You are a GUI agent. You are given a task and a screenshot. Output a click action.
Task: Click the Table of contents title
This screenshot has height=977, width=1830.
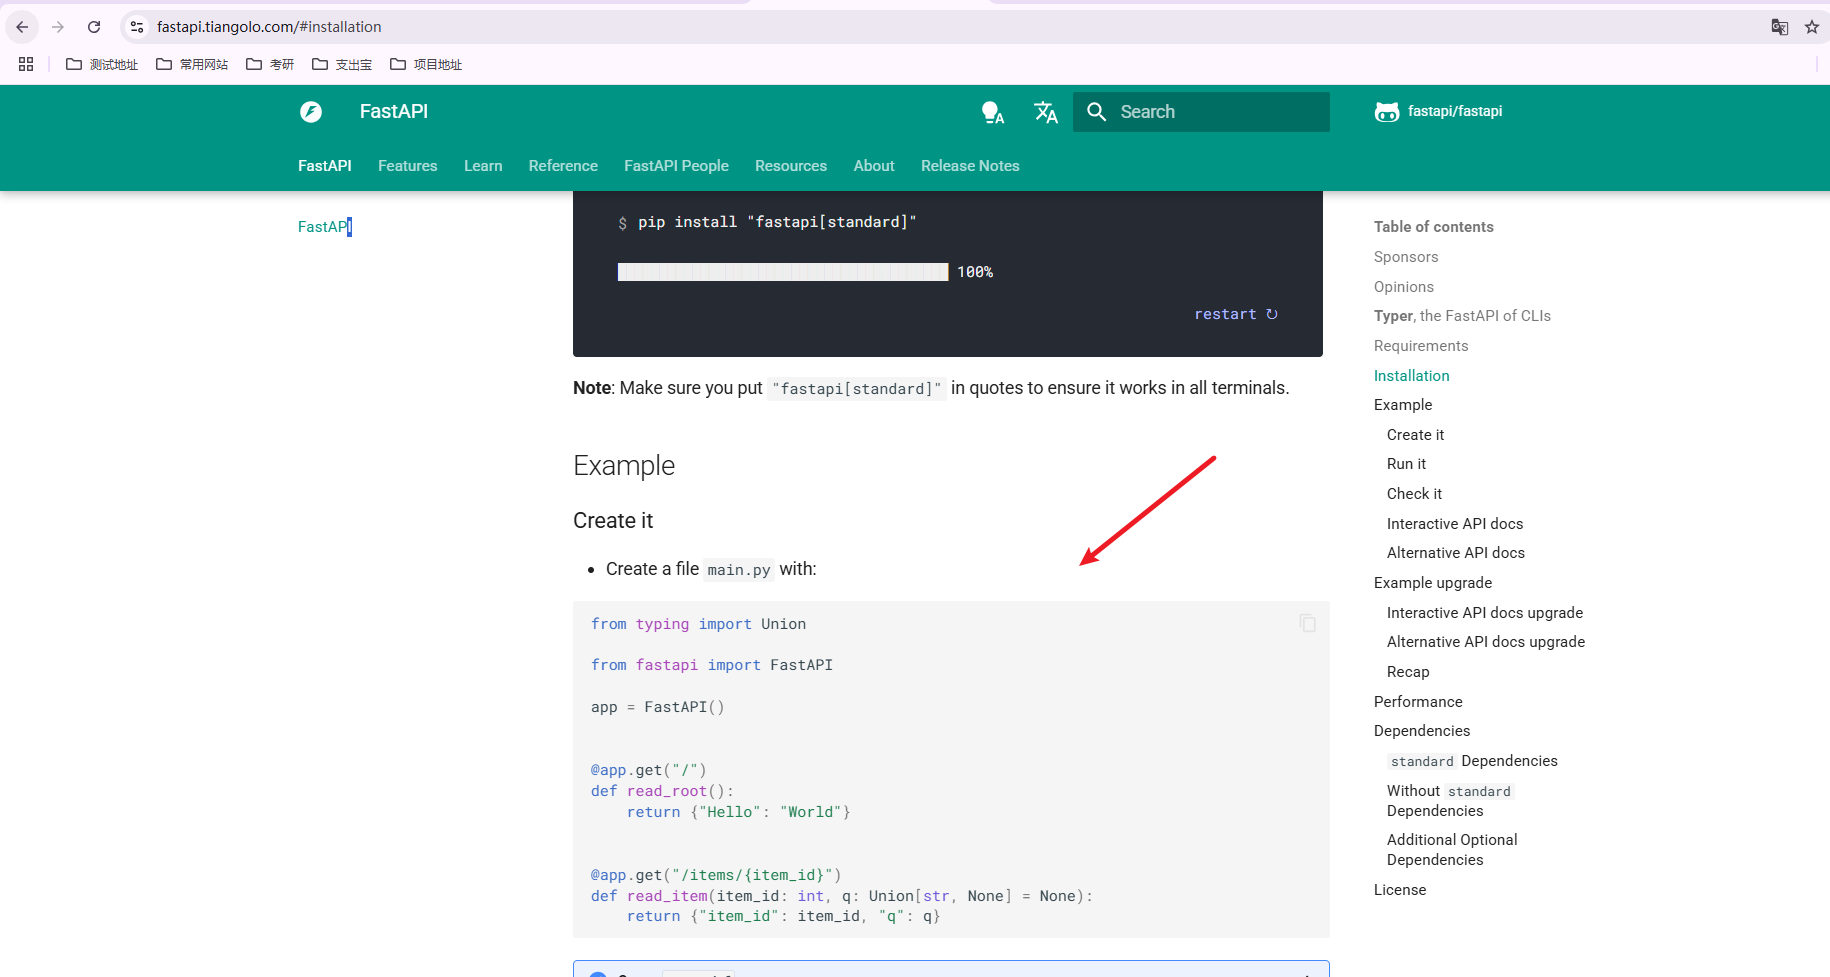[x=1434, y=227]
